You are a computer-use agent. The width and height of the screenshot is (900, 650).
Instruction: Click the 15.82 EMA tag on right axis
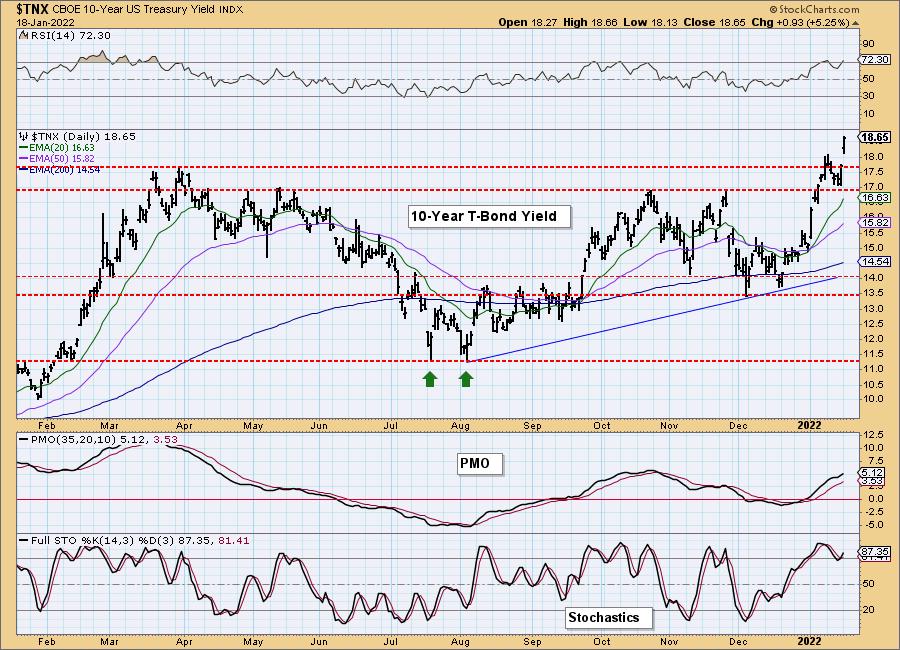(x=875, y=223)
